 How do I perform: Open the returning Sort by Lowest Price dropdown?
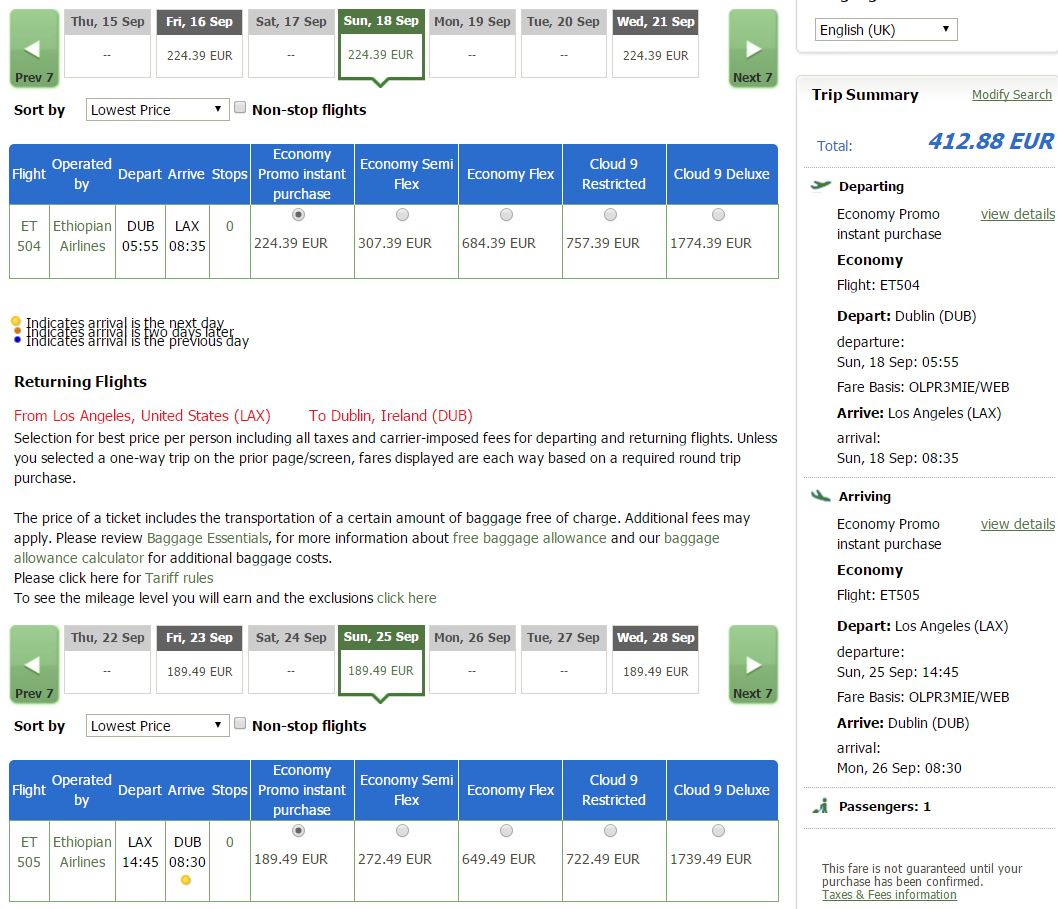(157, 725)
